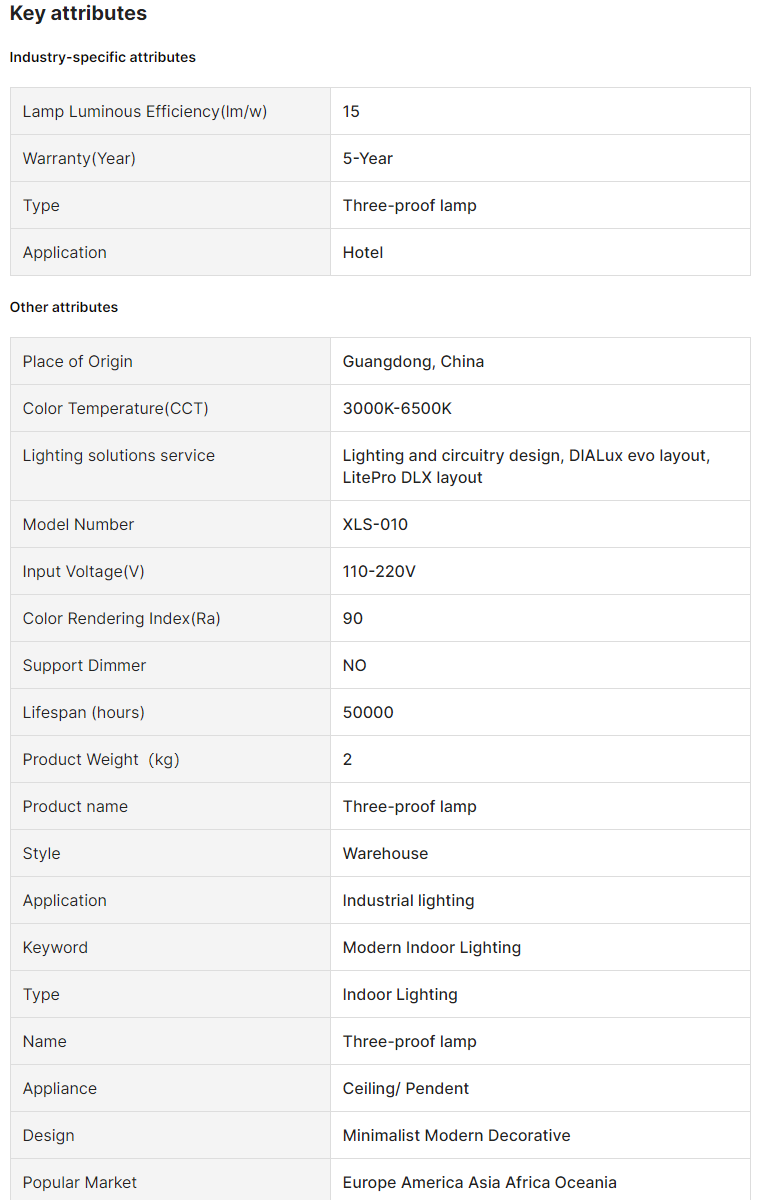Click the Other attributes subheading
Image resolution: width=760 pixels, height=1200 pixels.
coord(64,307)
